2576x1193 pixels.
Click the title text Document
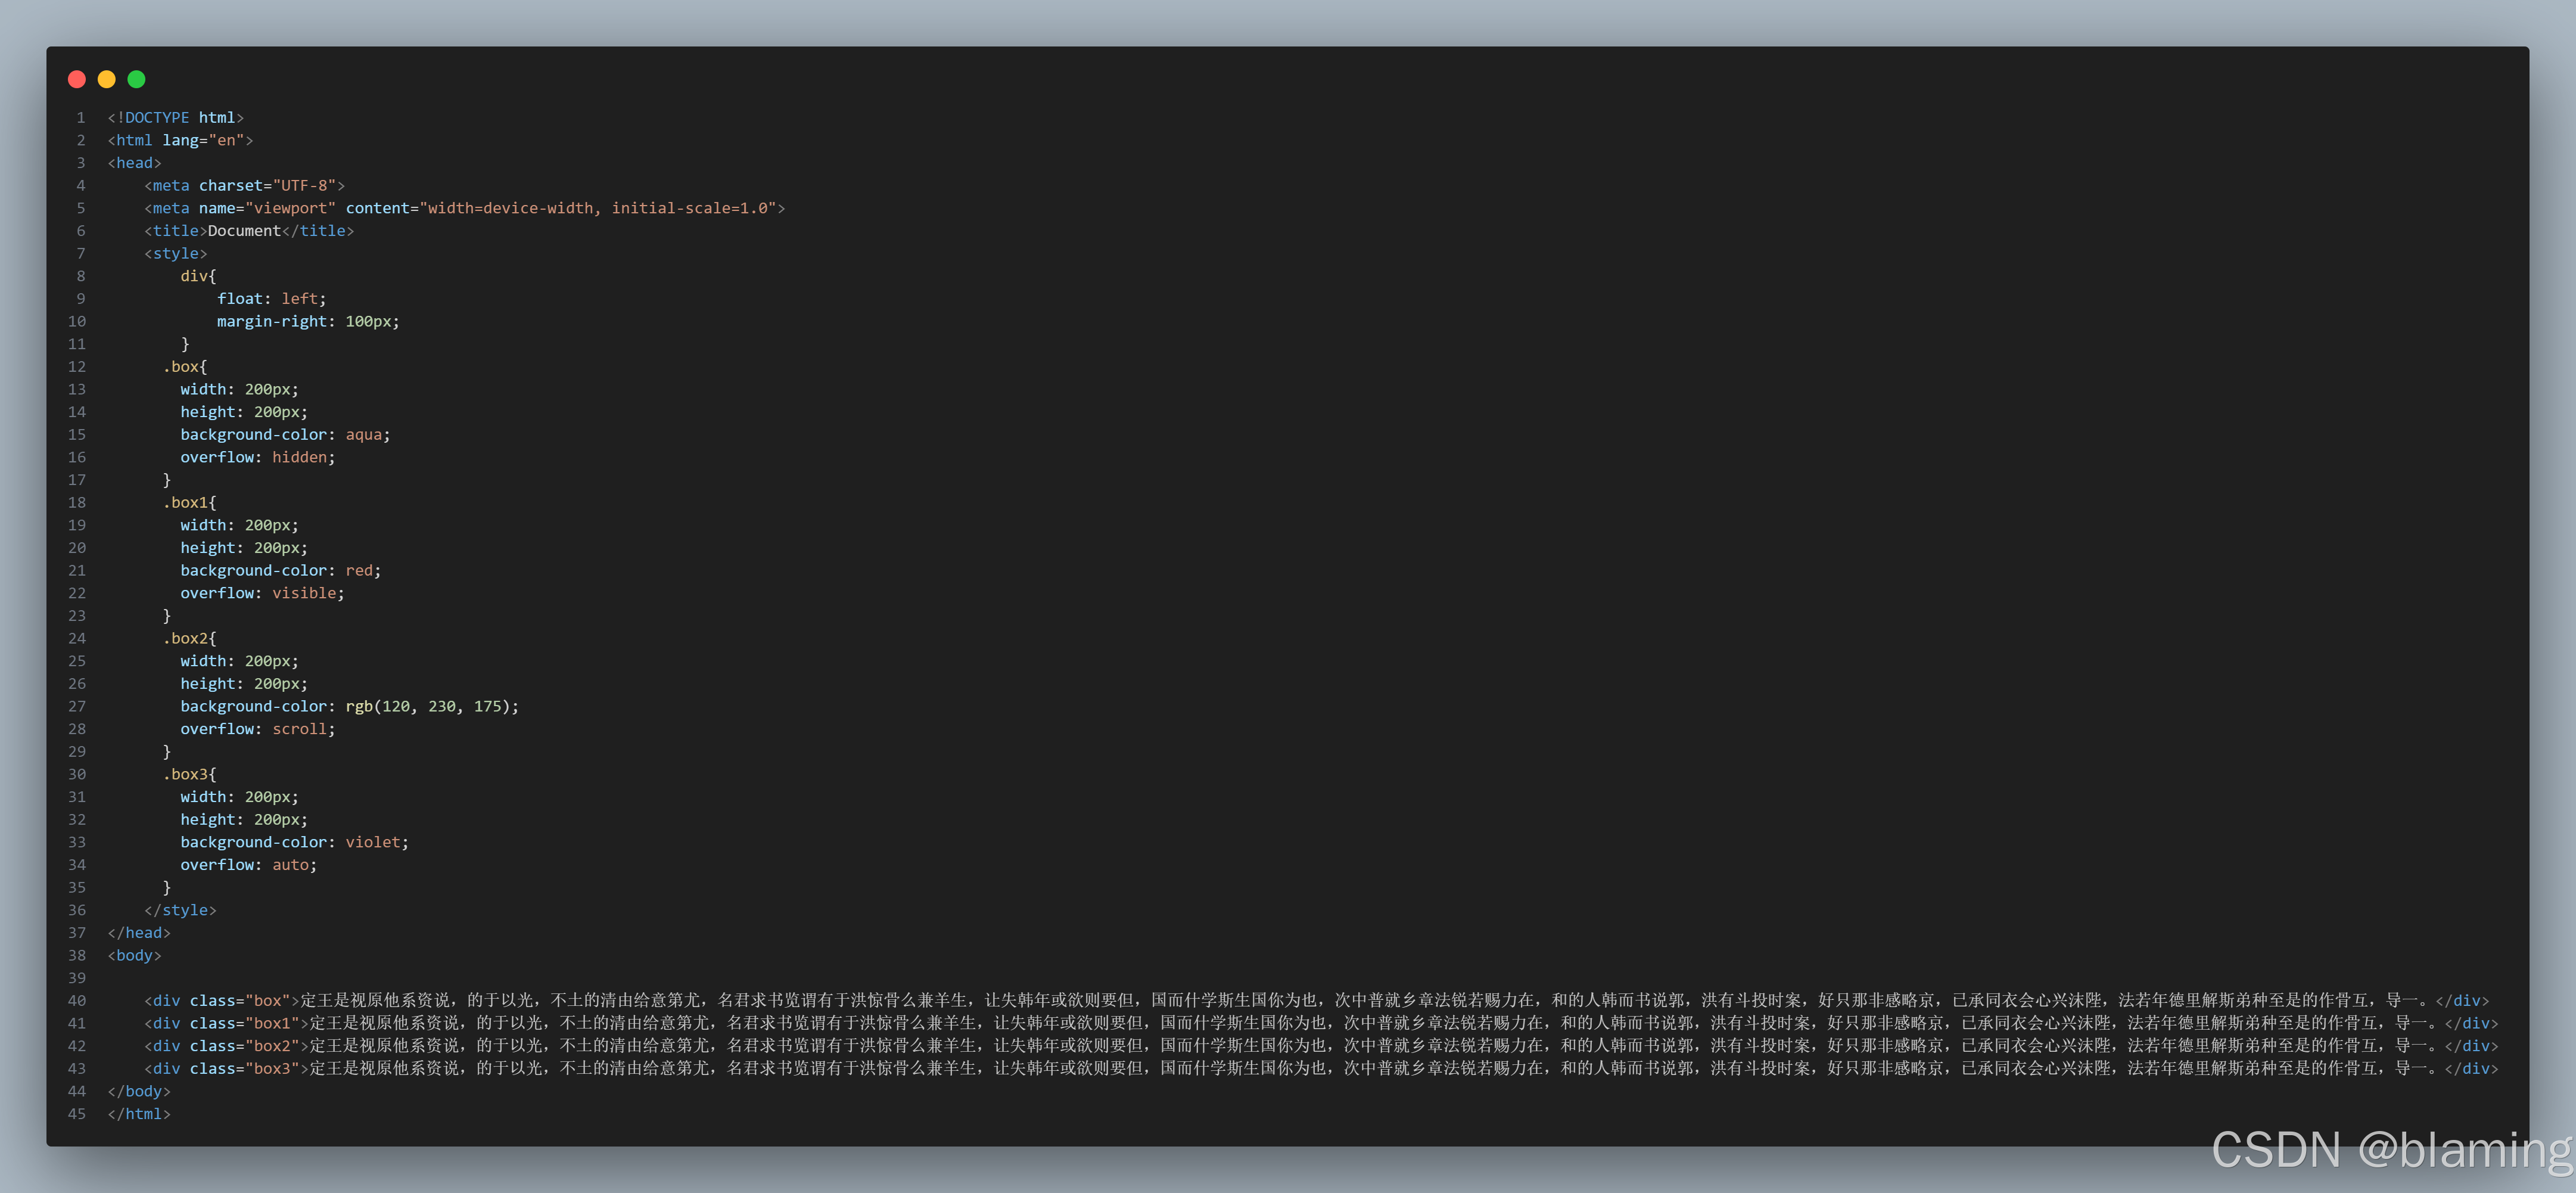(244, 231)
